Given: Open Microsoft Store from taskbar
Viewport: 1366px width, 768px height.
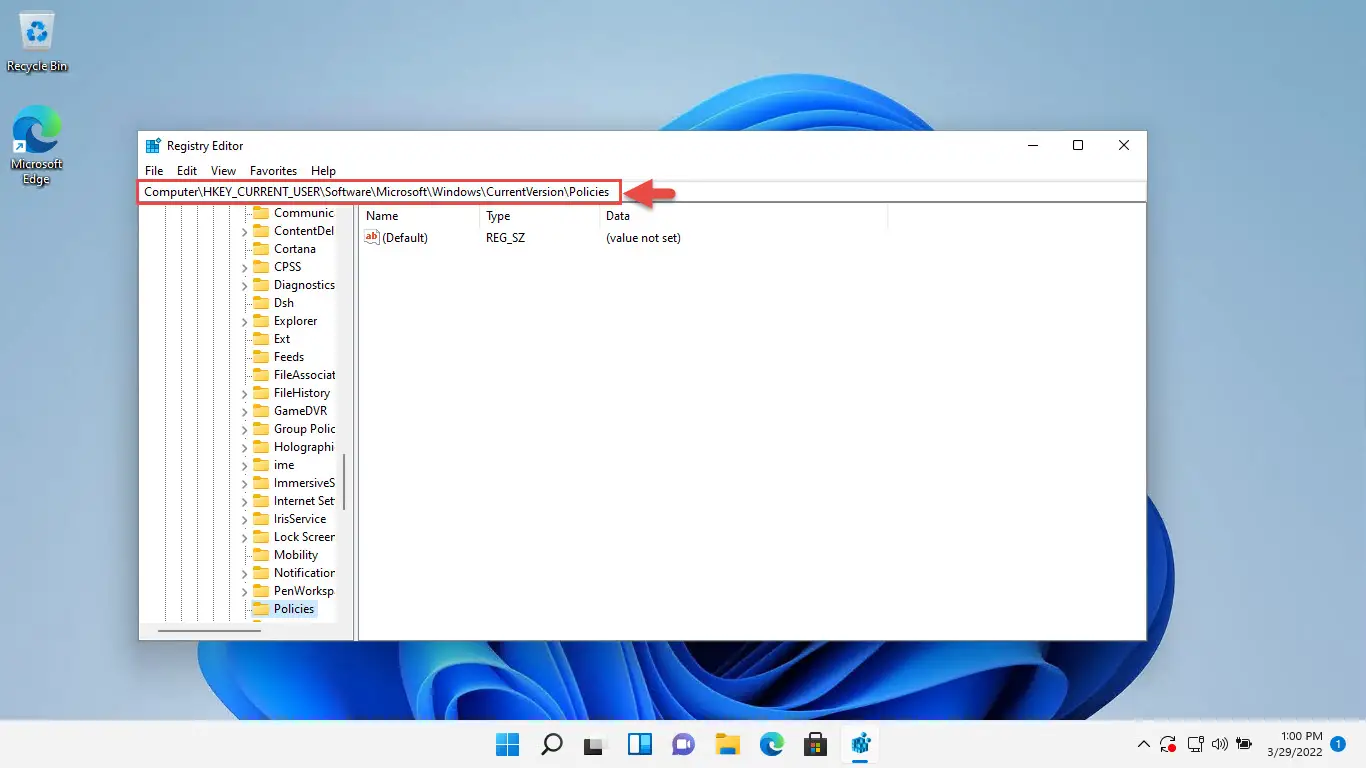Looking at the screenshot, I should pyautogui.click(x=816, y=744).
